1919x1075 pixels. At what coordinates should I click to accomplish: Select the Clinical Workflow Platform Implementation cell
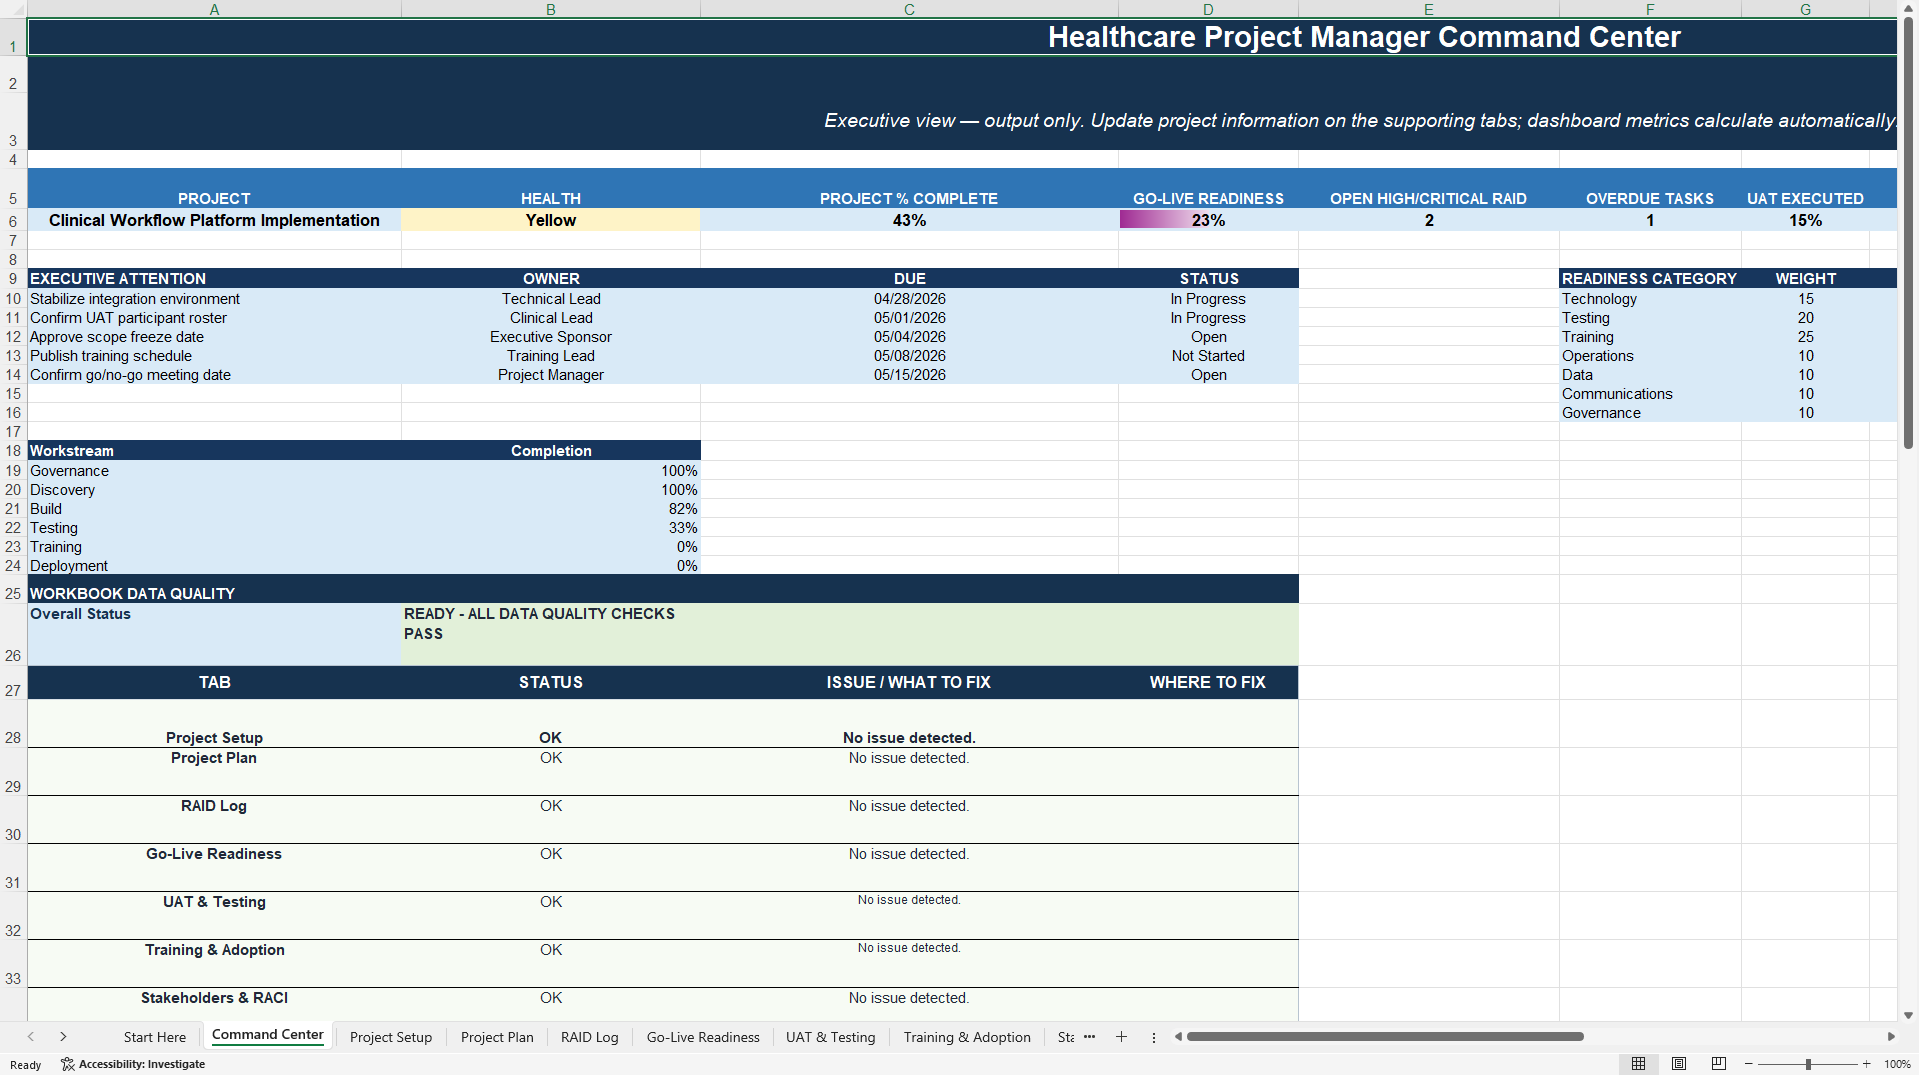tap(214, 220)
